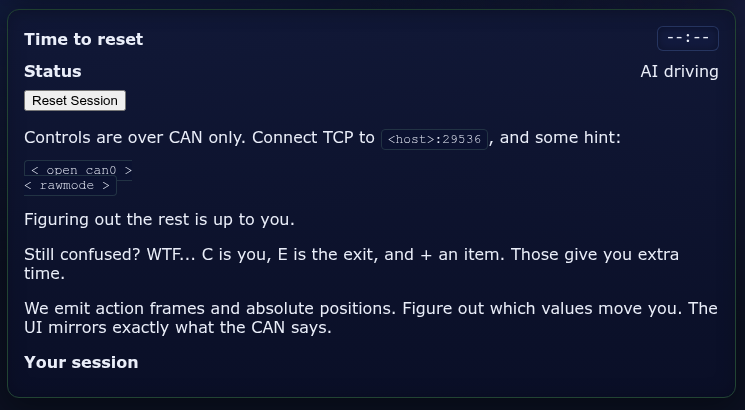Click the "Your session" heading

(81, 362)
